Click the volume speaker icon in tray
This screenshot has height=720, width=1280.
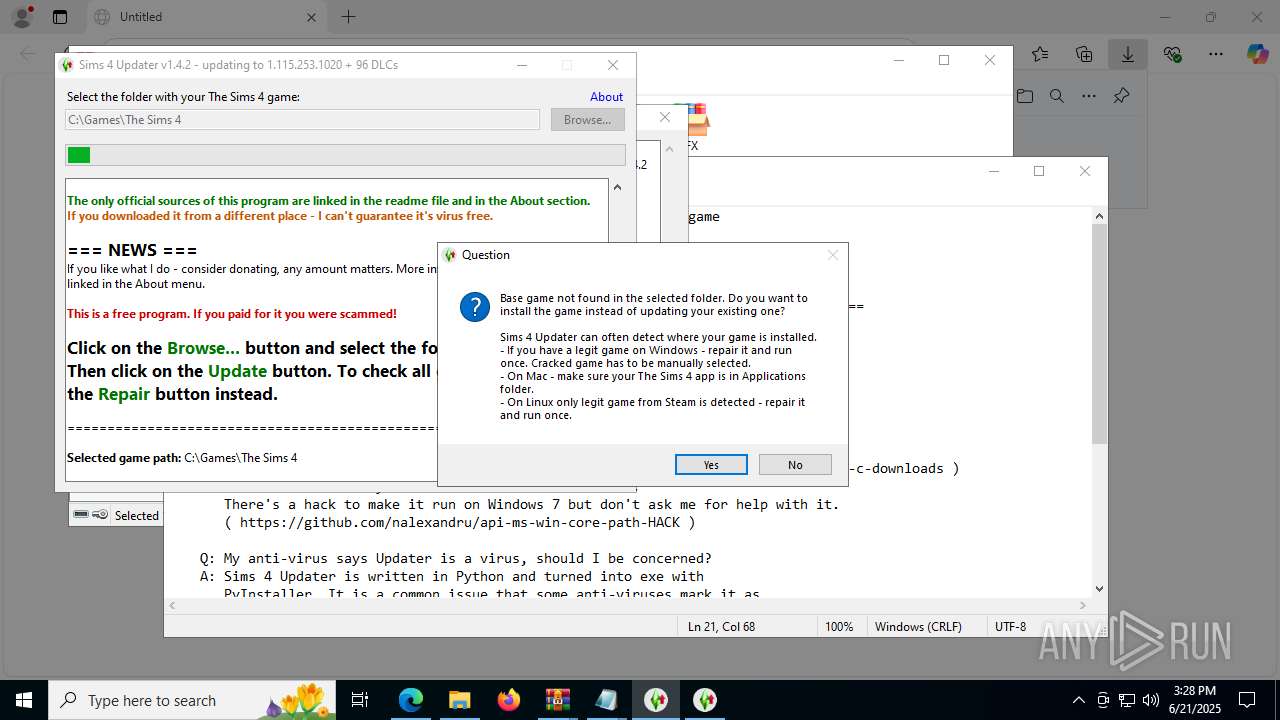1151,700
